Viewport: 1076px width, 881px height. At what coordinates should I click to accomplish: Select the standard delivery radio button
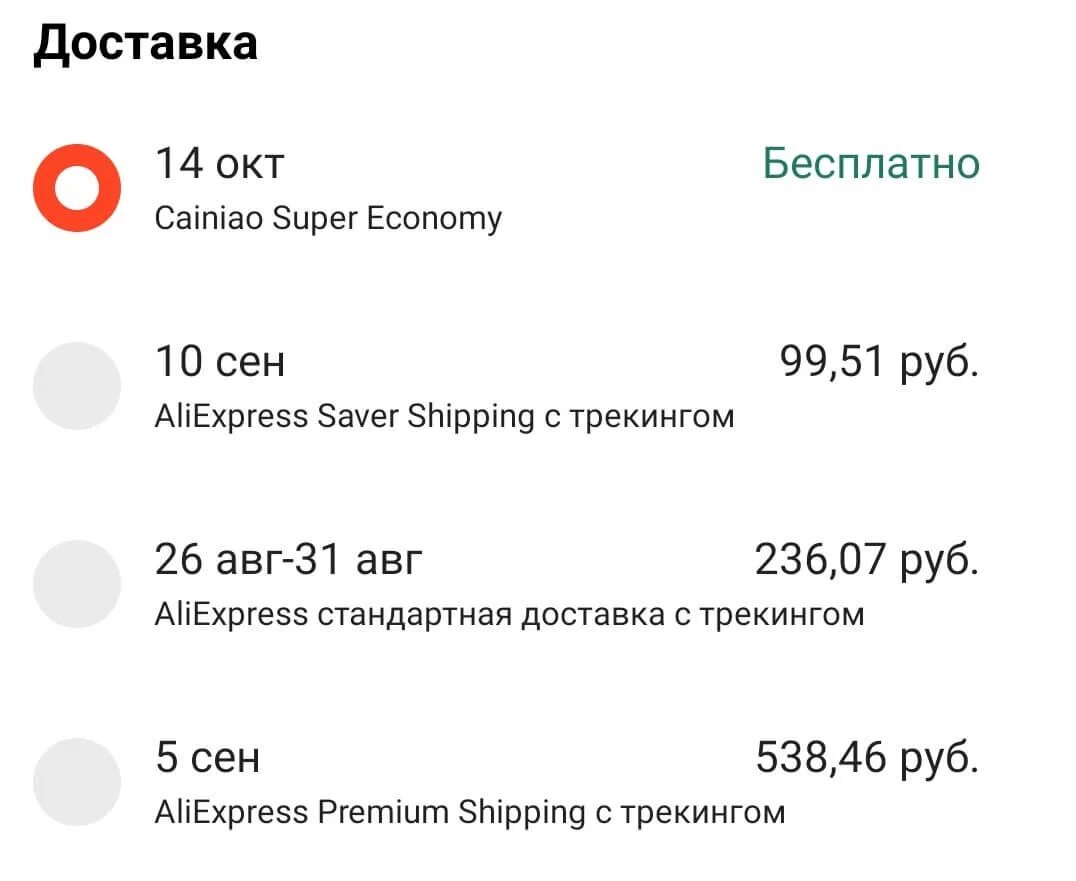coord(77,584)
